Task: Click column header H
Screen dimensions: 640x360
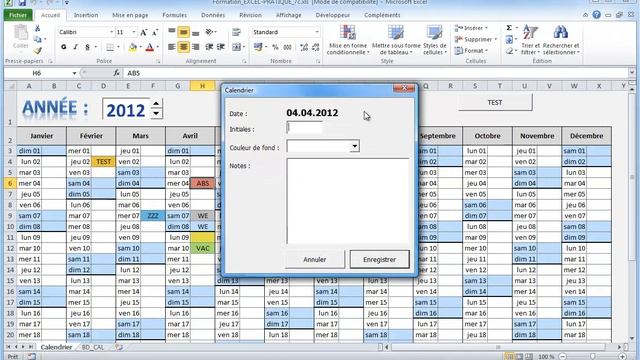Action: point(202,86)
